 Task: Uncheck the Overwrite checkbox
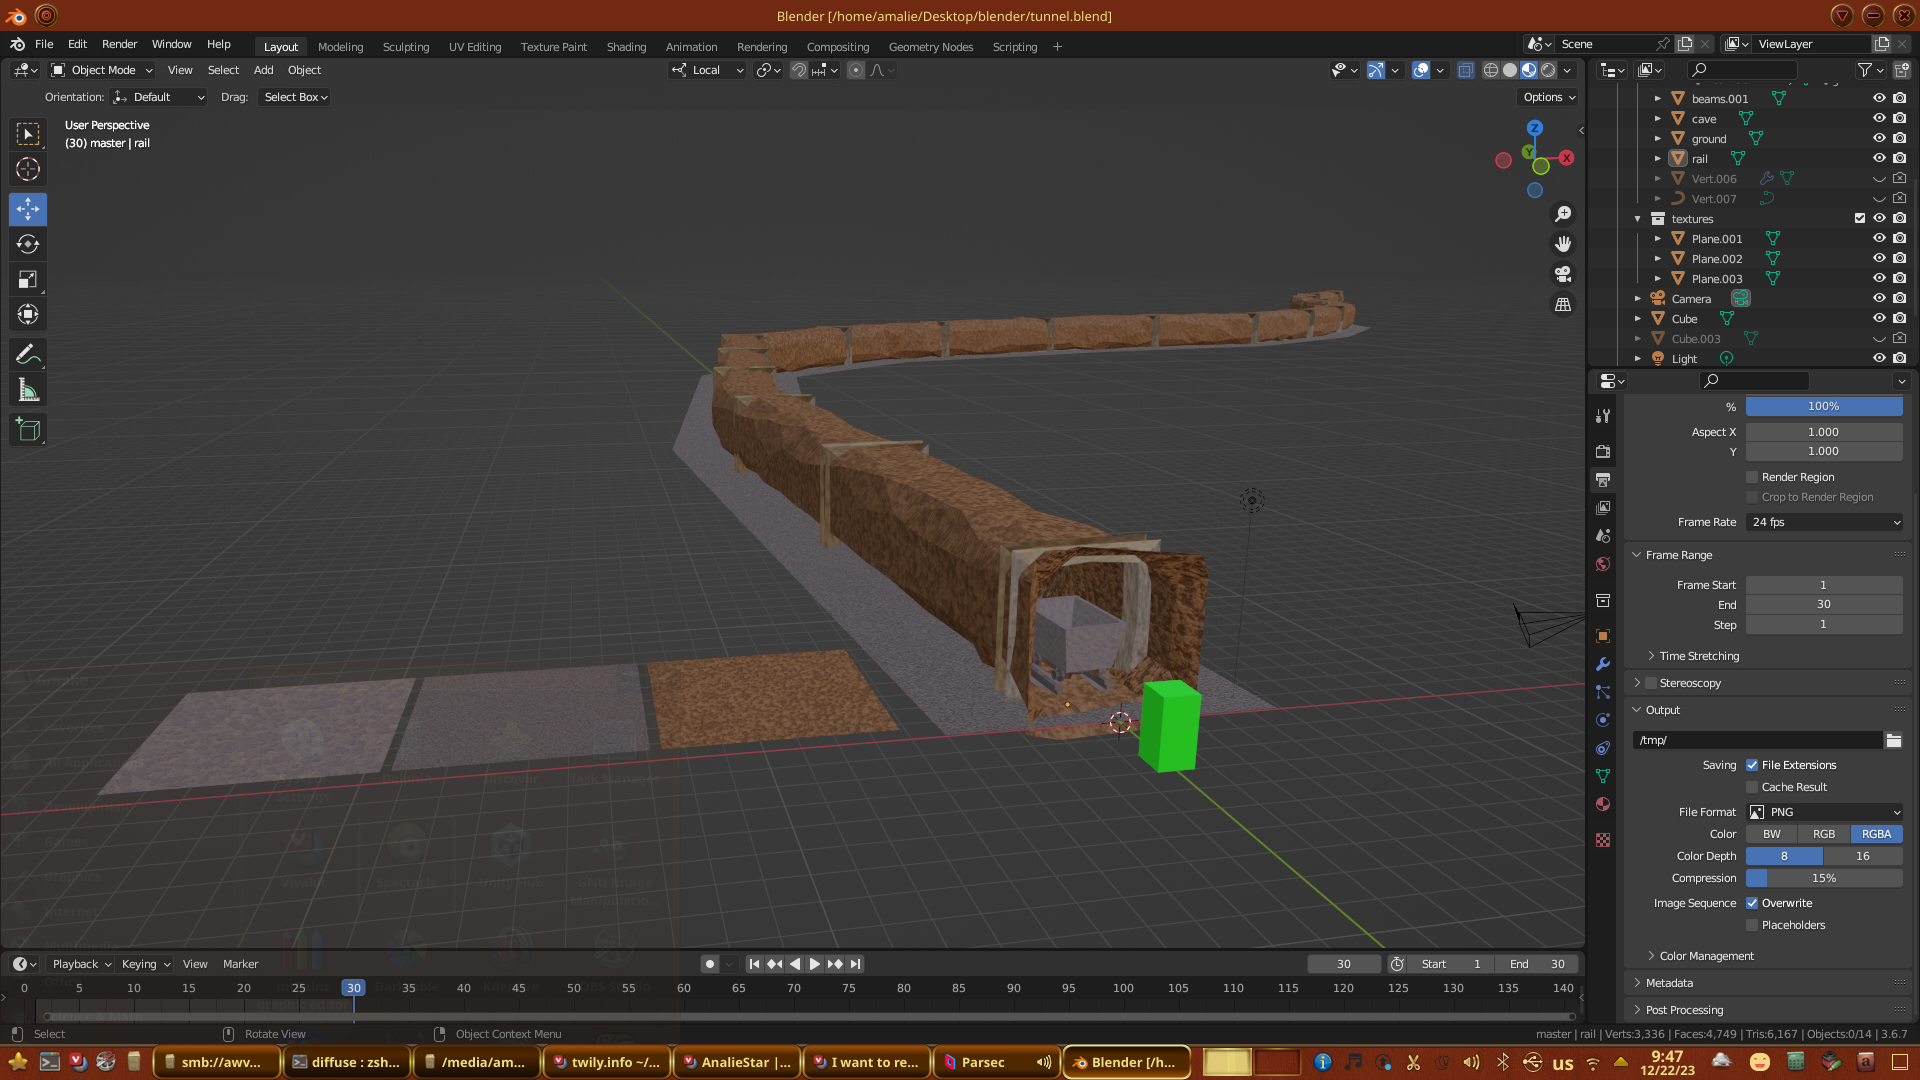tap(1752, 903)
